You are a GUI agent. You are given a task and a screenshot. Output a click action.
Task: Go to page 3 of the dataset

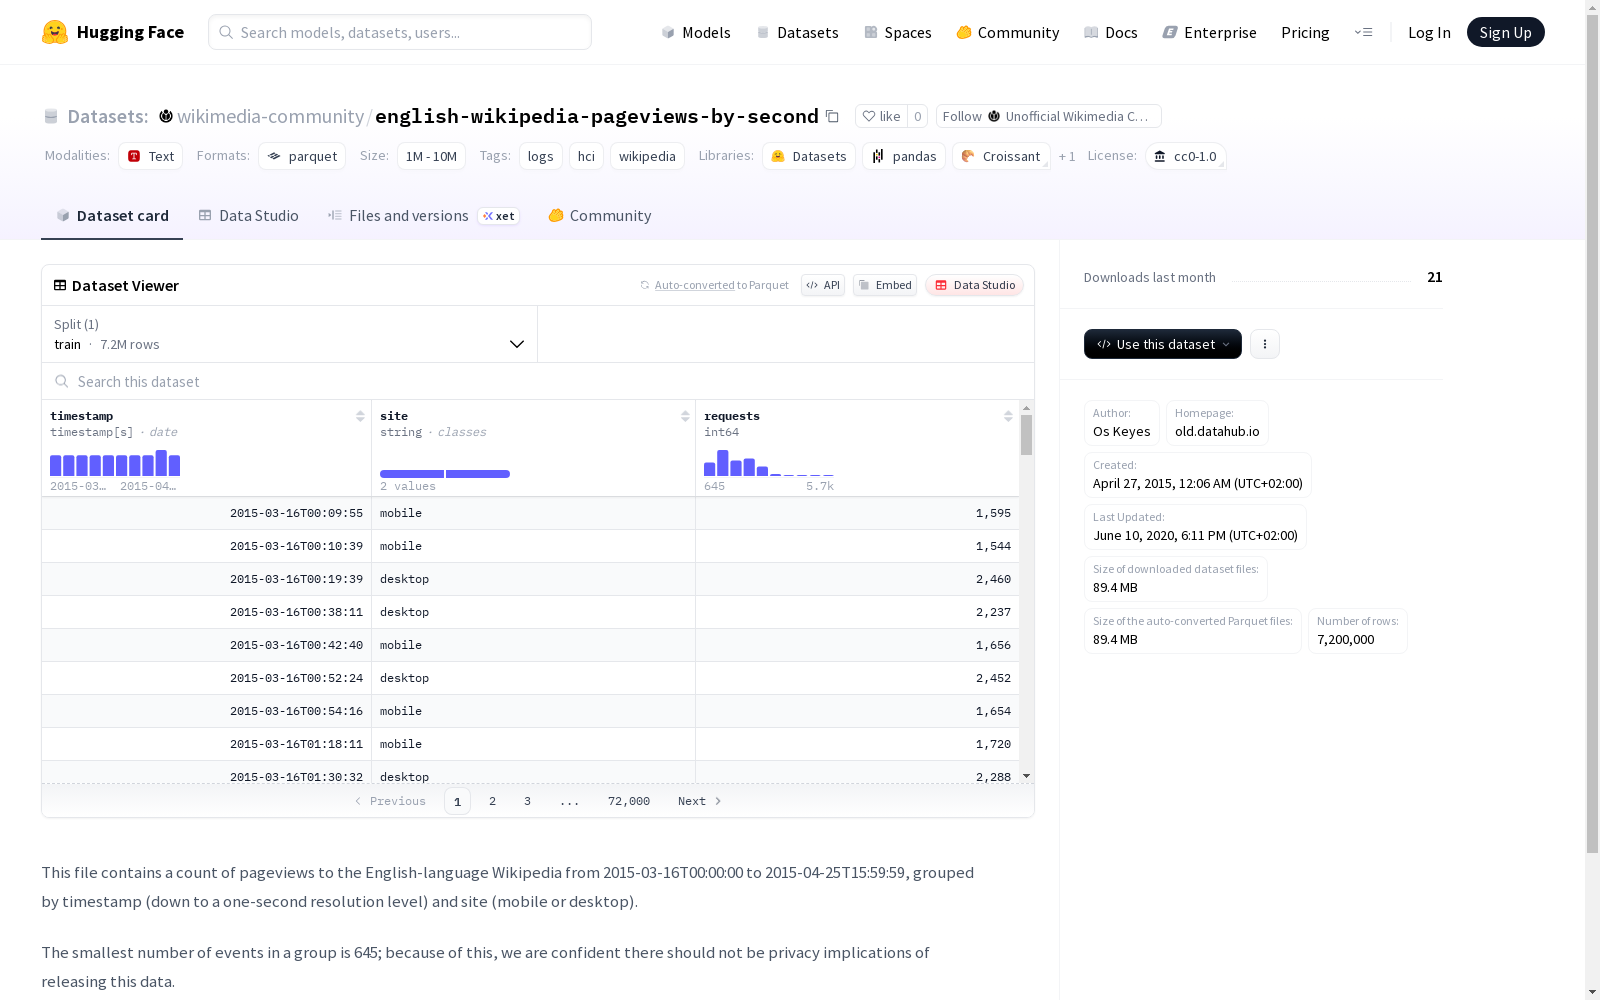point(527,801)
